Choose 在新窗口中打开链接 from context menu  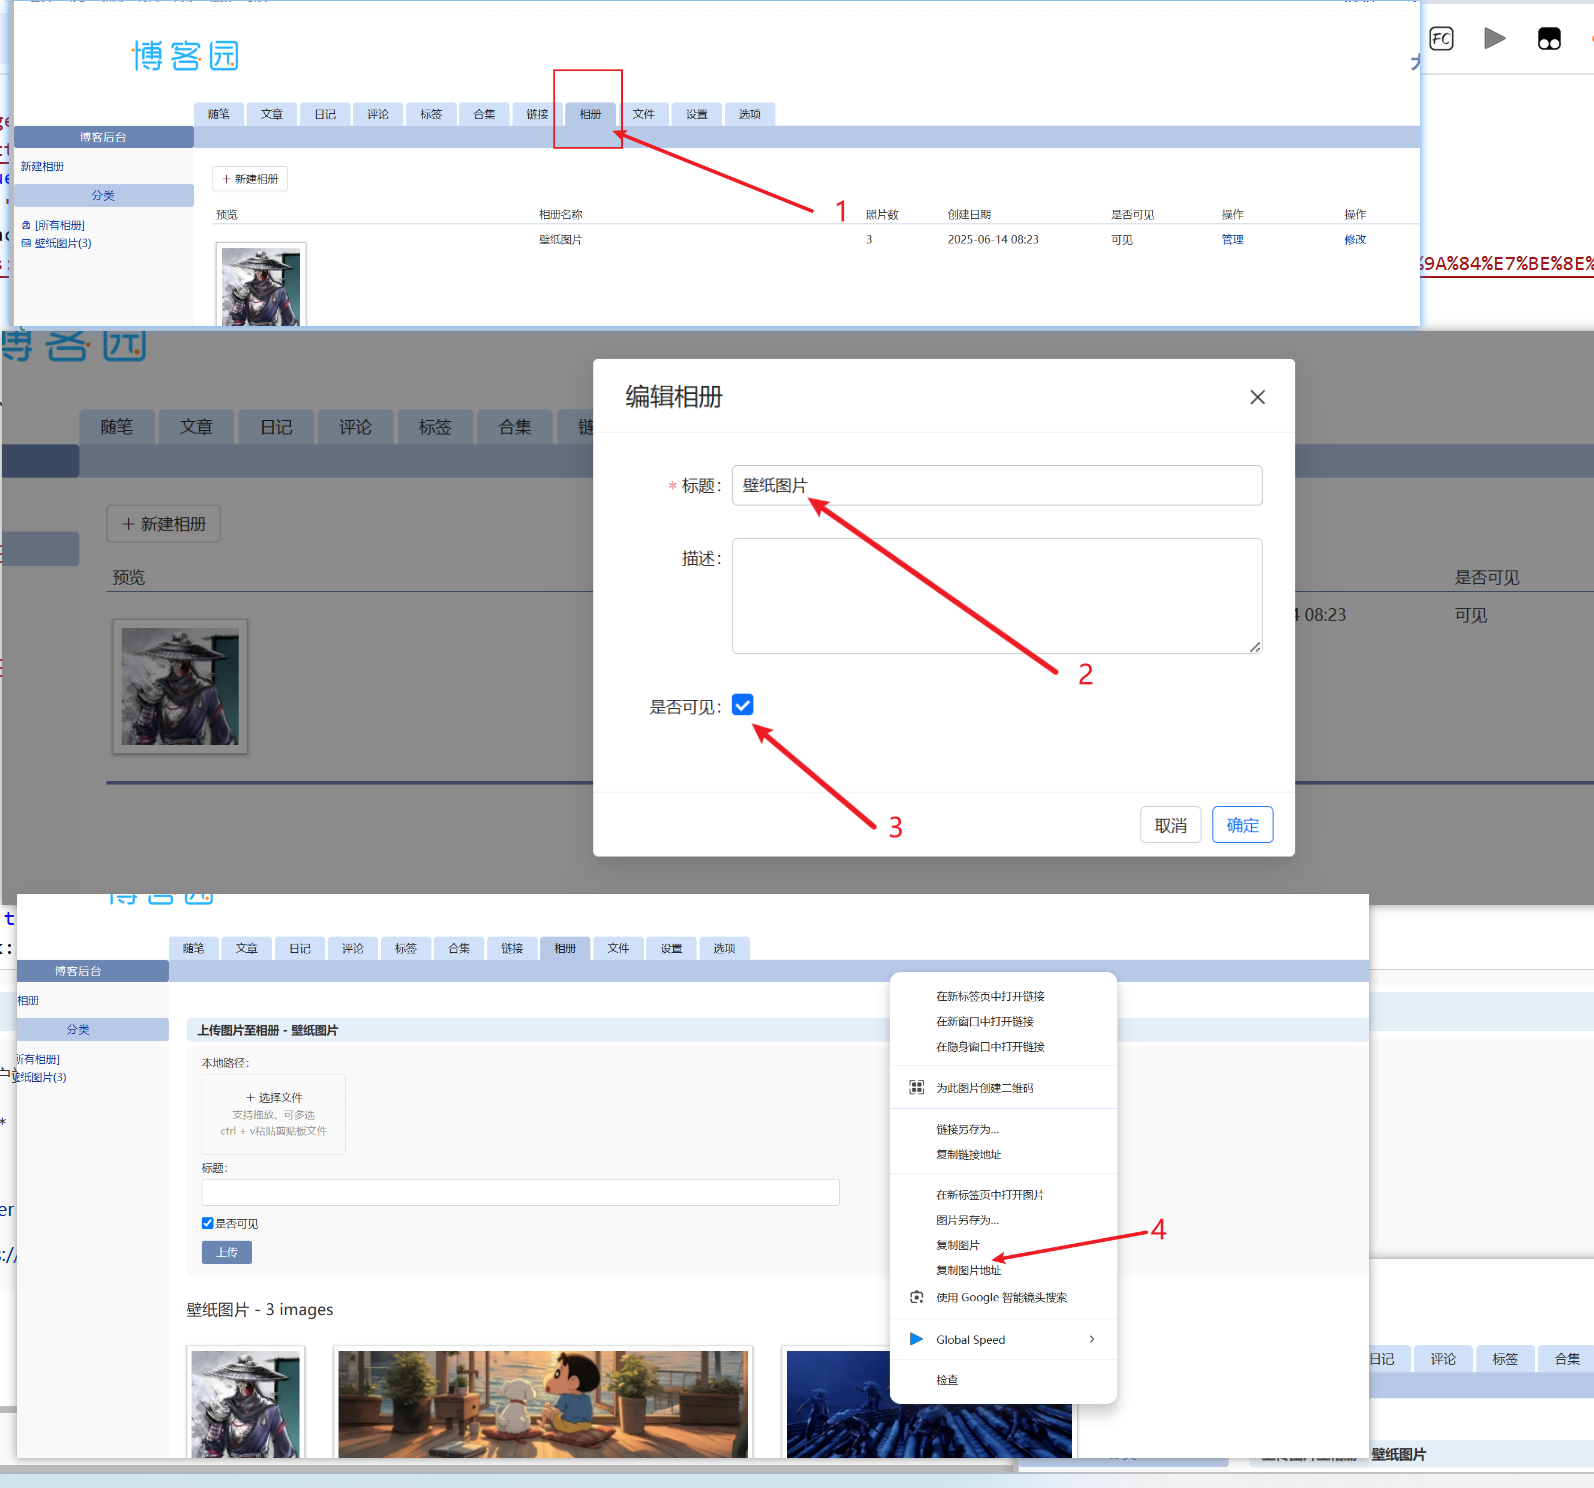[1003, 1021]
